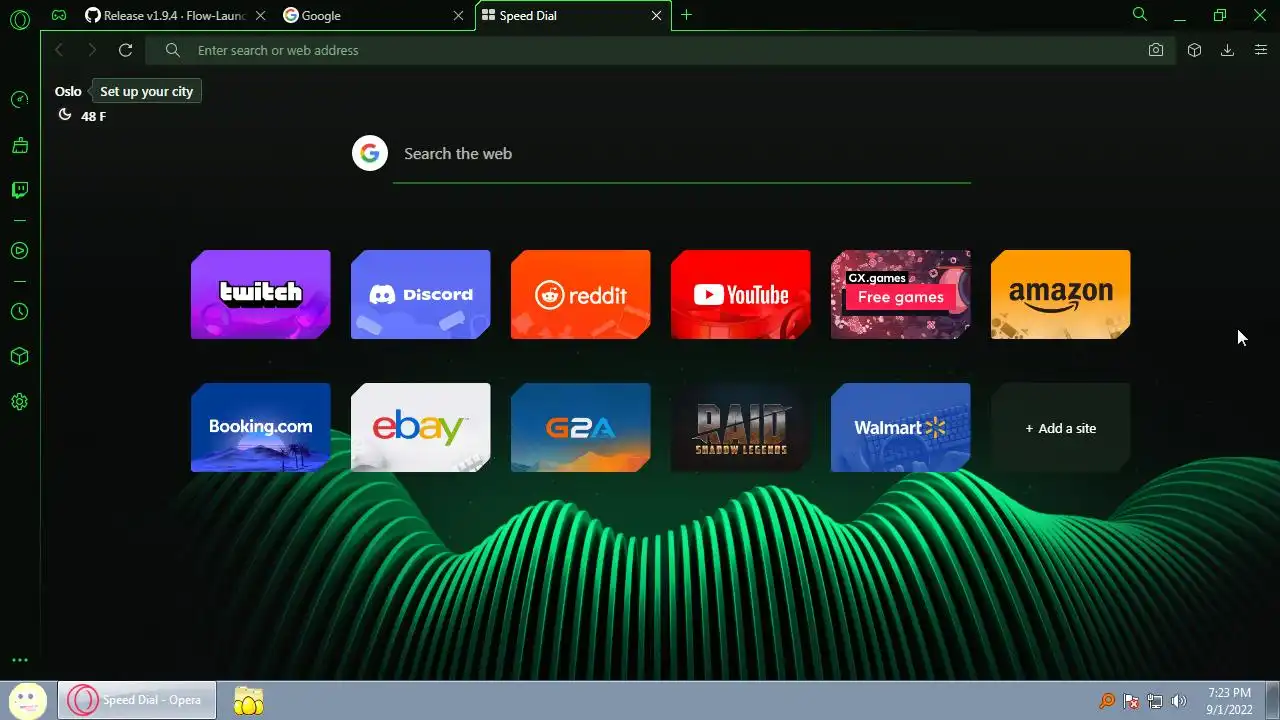Image resolution: width=1280 pixels, height=720 pixels.
Task: Open Player icon in sidebar
Action: coord(19,251)
